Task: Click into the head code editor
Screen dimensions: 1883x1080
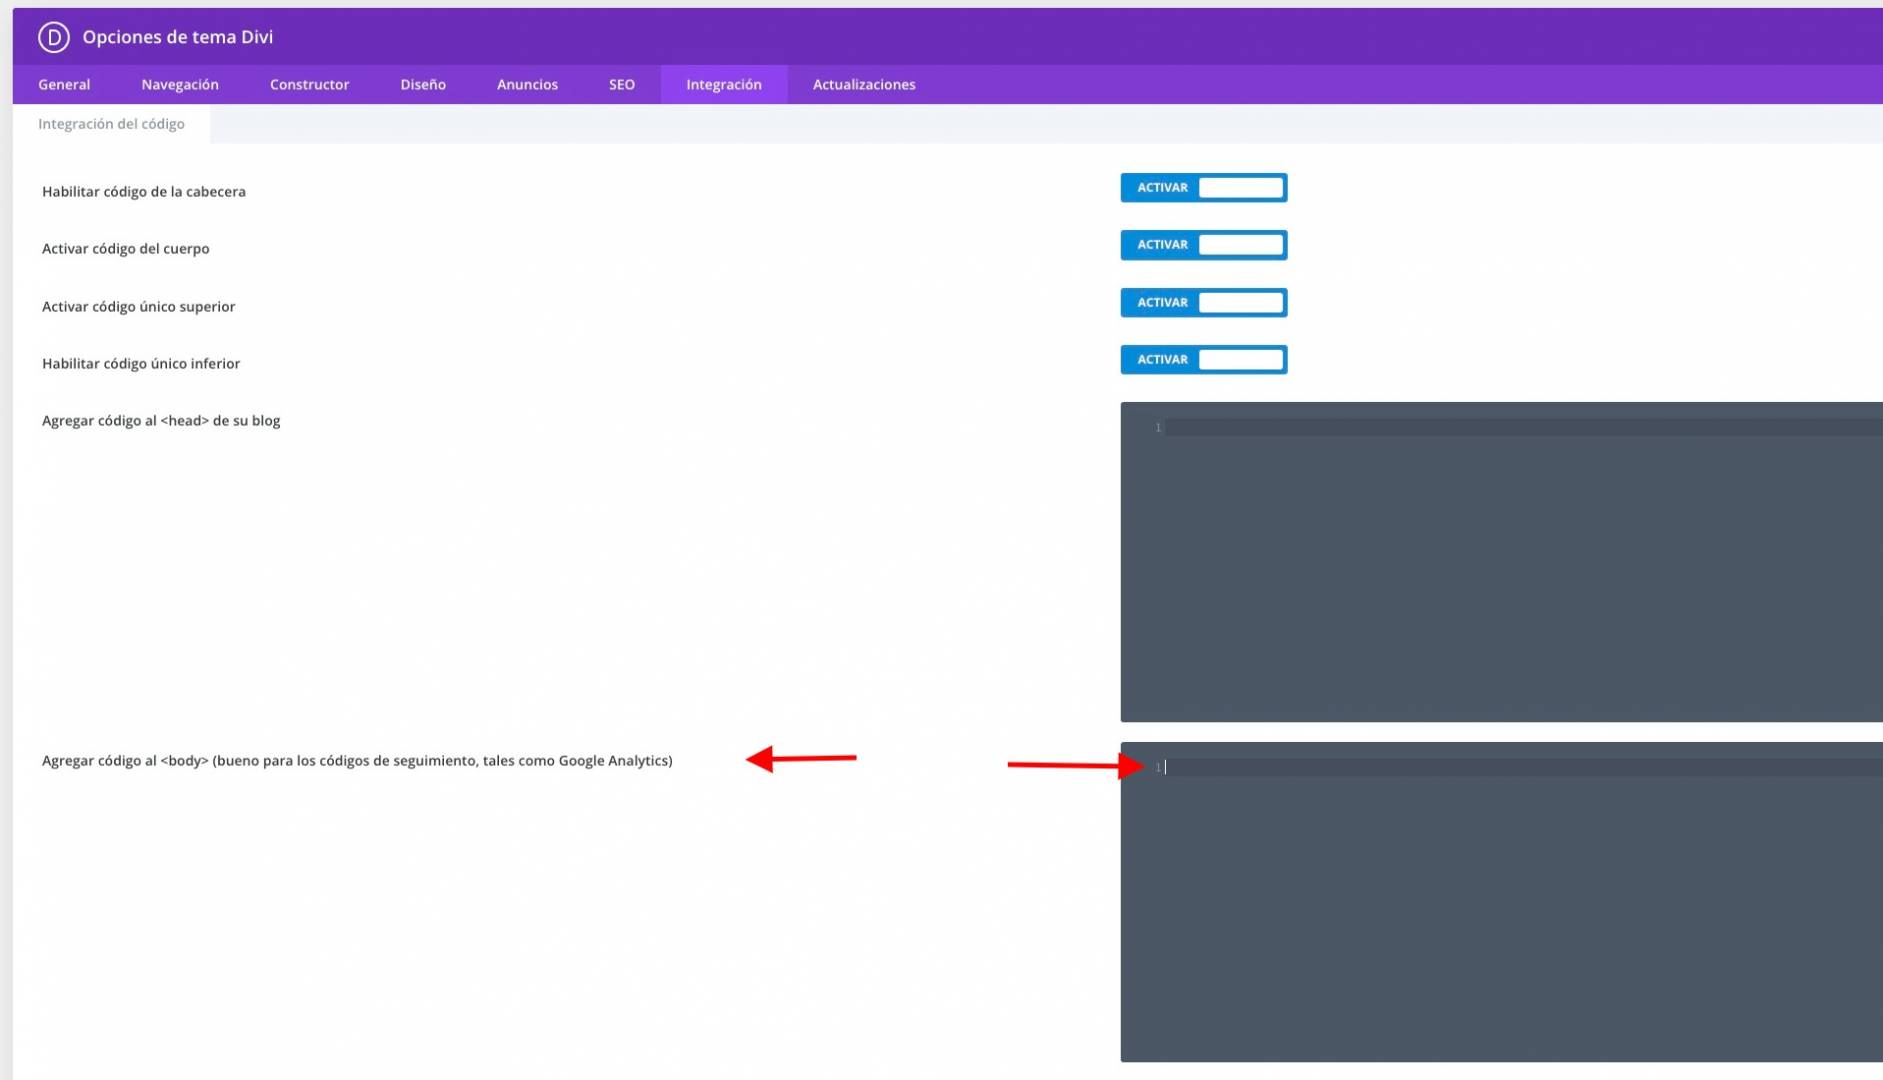Action: pos(1501,562)
